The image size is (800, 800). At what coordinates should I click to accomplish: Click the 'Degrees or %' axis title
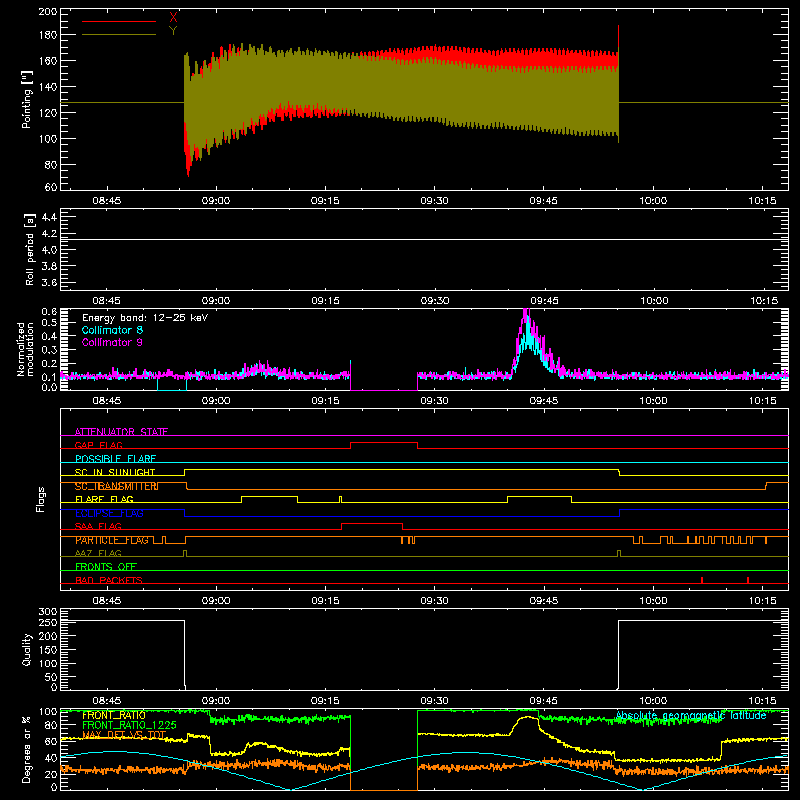(26, 749)
